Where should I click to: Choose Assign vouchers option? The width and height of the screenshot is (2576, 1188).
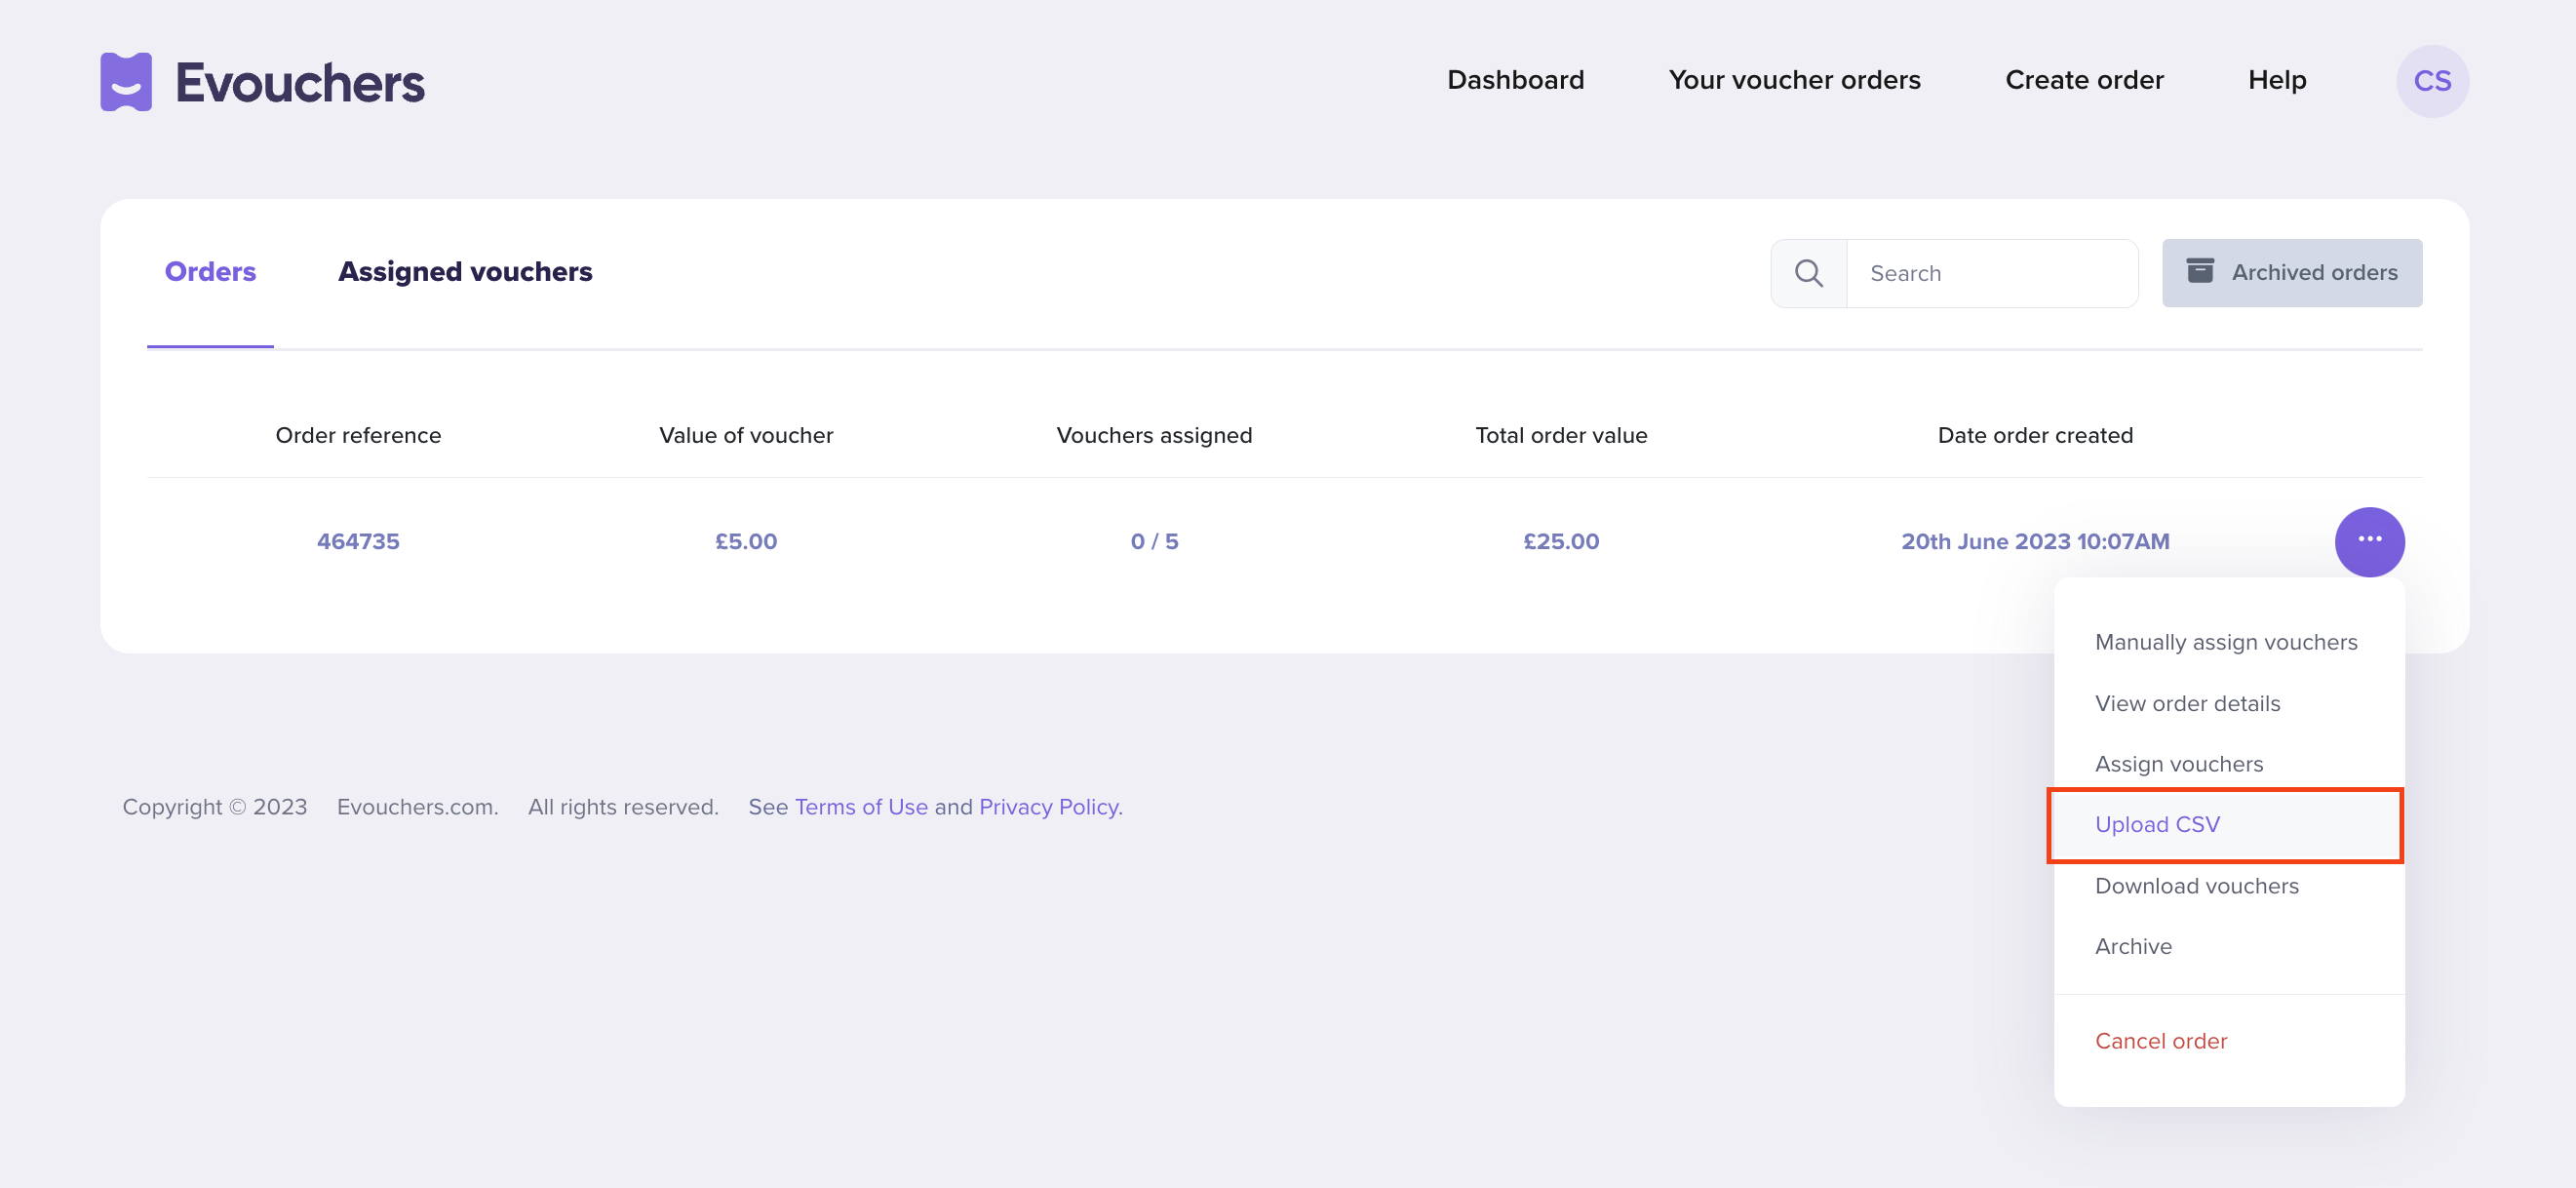click(x=2179, y=763)
